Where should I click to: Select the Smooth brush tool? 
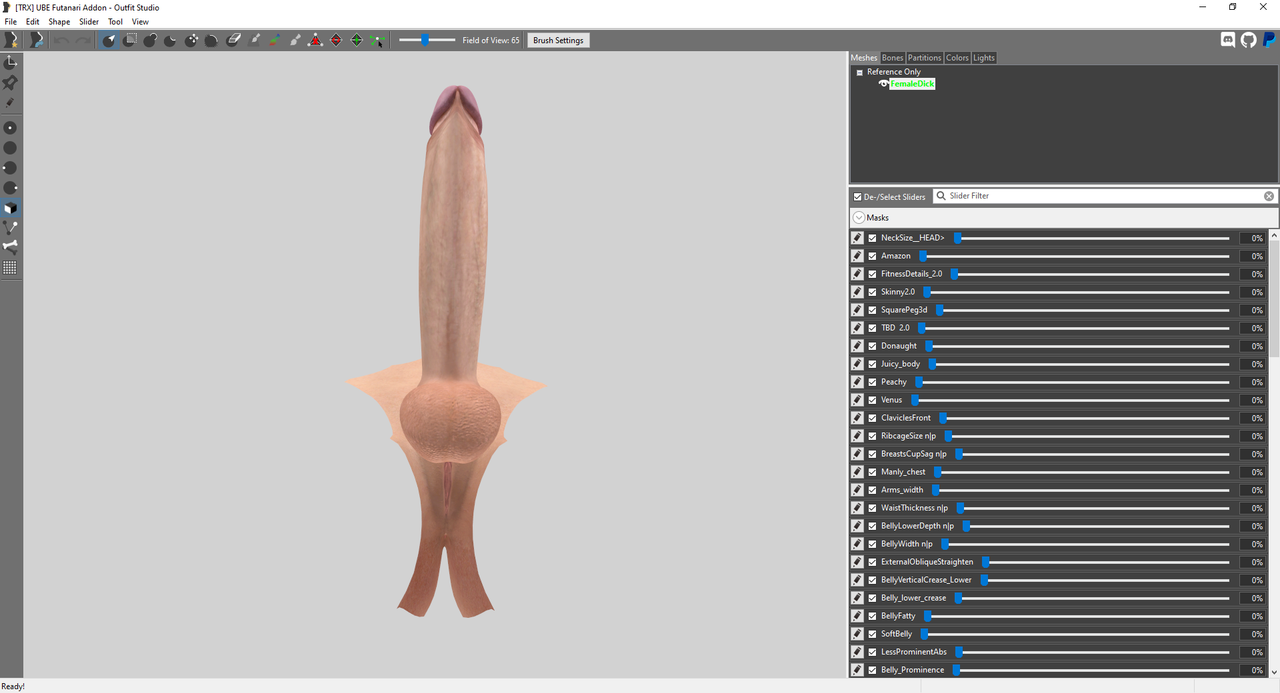(211, 40)
